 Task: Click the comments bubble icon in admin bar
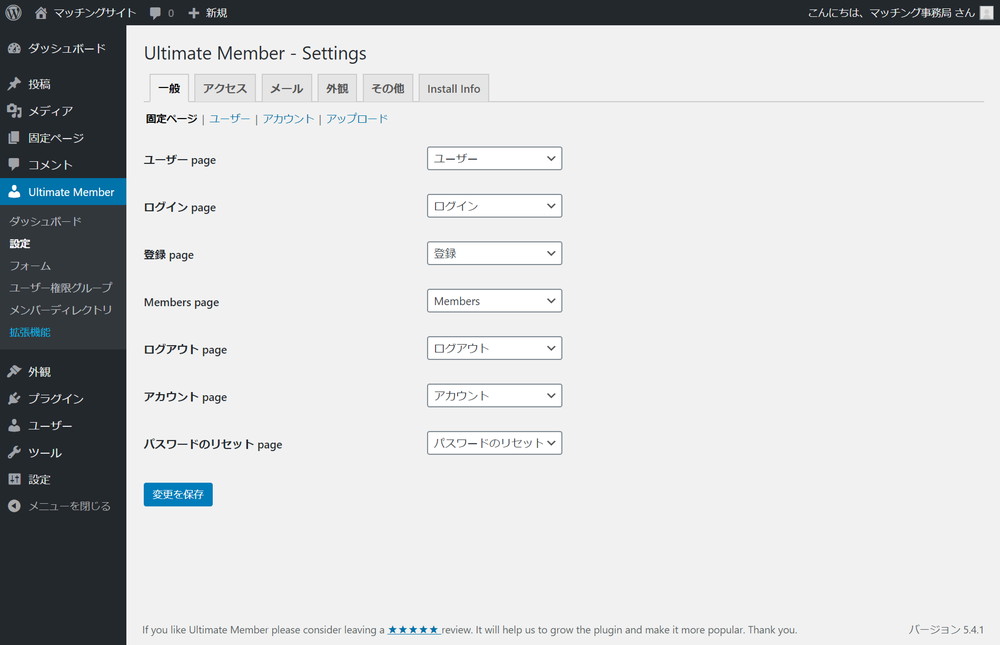click(x=155, y=13)
